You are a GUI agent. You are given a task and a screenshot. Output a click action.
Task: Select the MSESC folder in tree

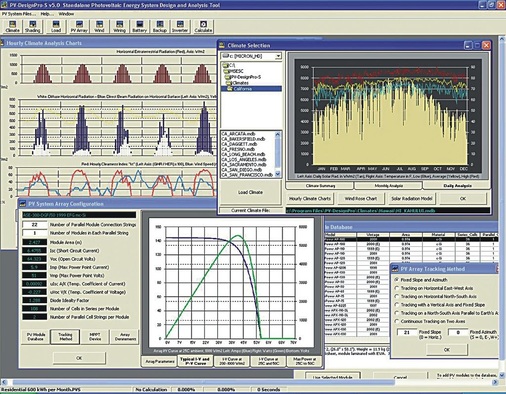(x=235, y=71)
